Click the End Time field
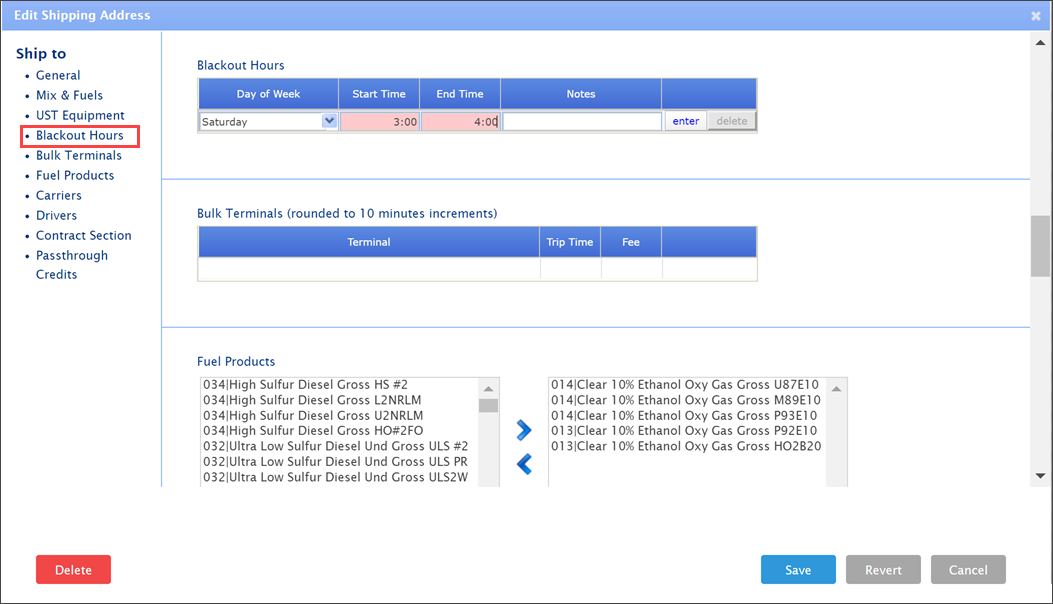This screenshot has width=1053, height=604. (460, 121)
